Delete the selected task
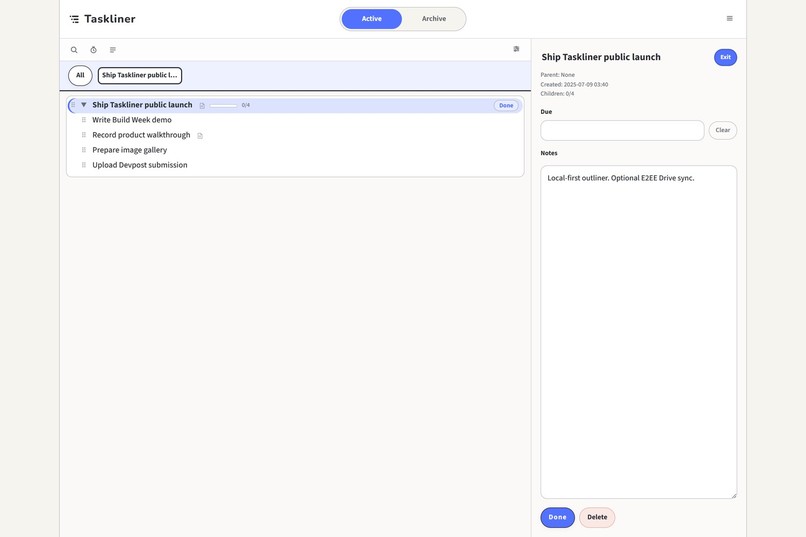Viewport: 806px width, 537px height. (x=597, y=517)
